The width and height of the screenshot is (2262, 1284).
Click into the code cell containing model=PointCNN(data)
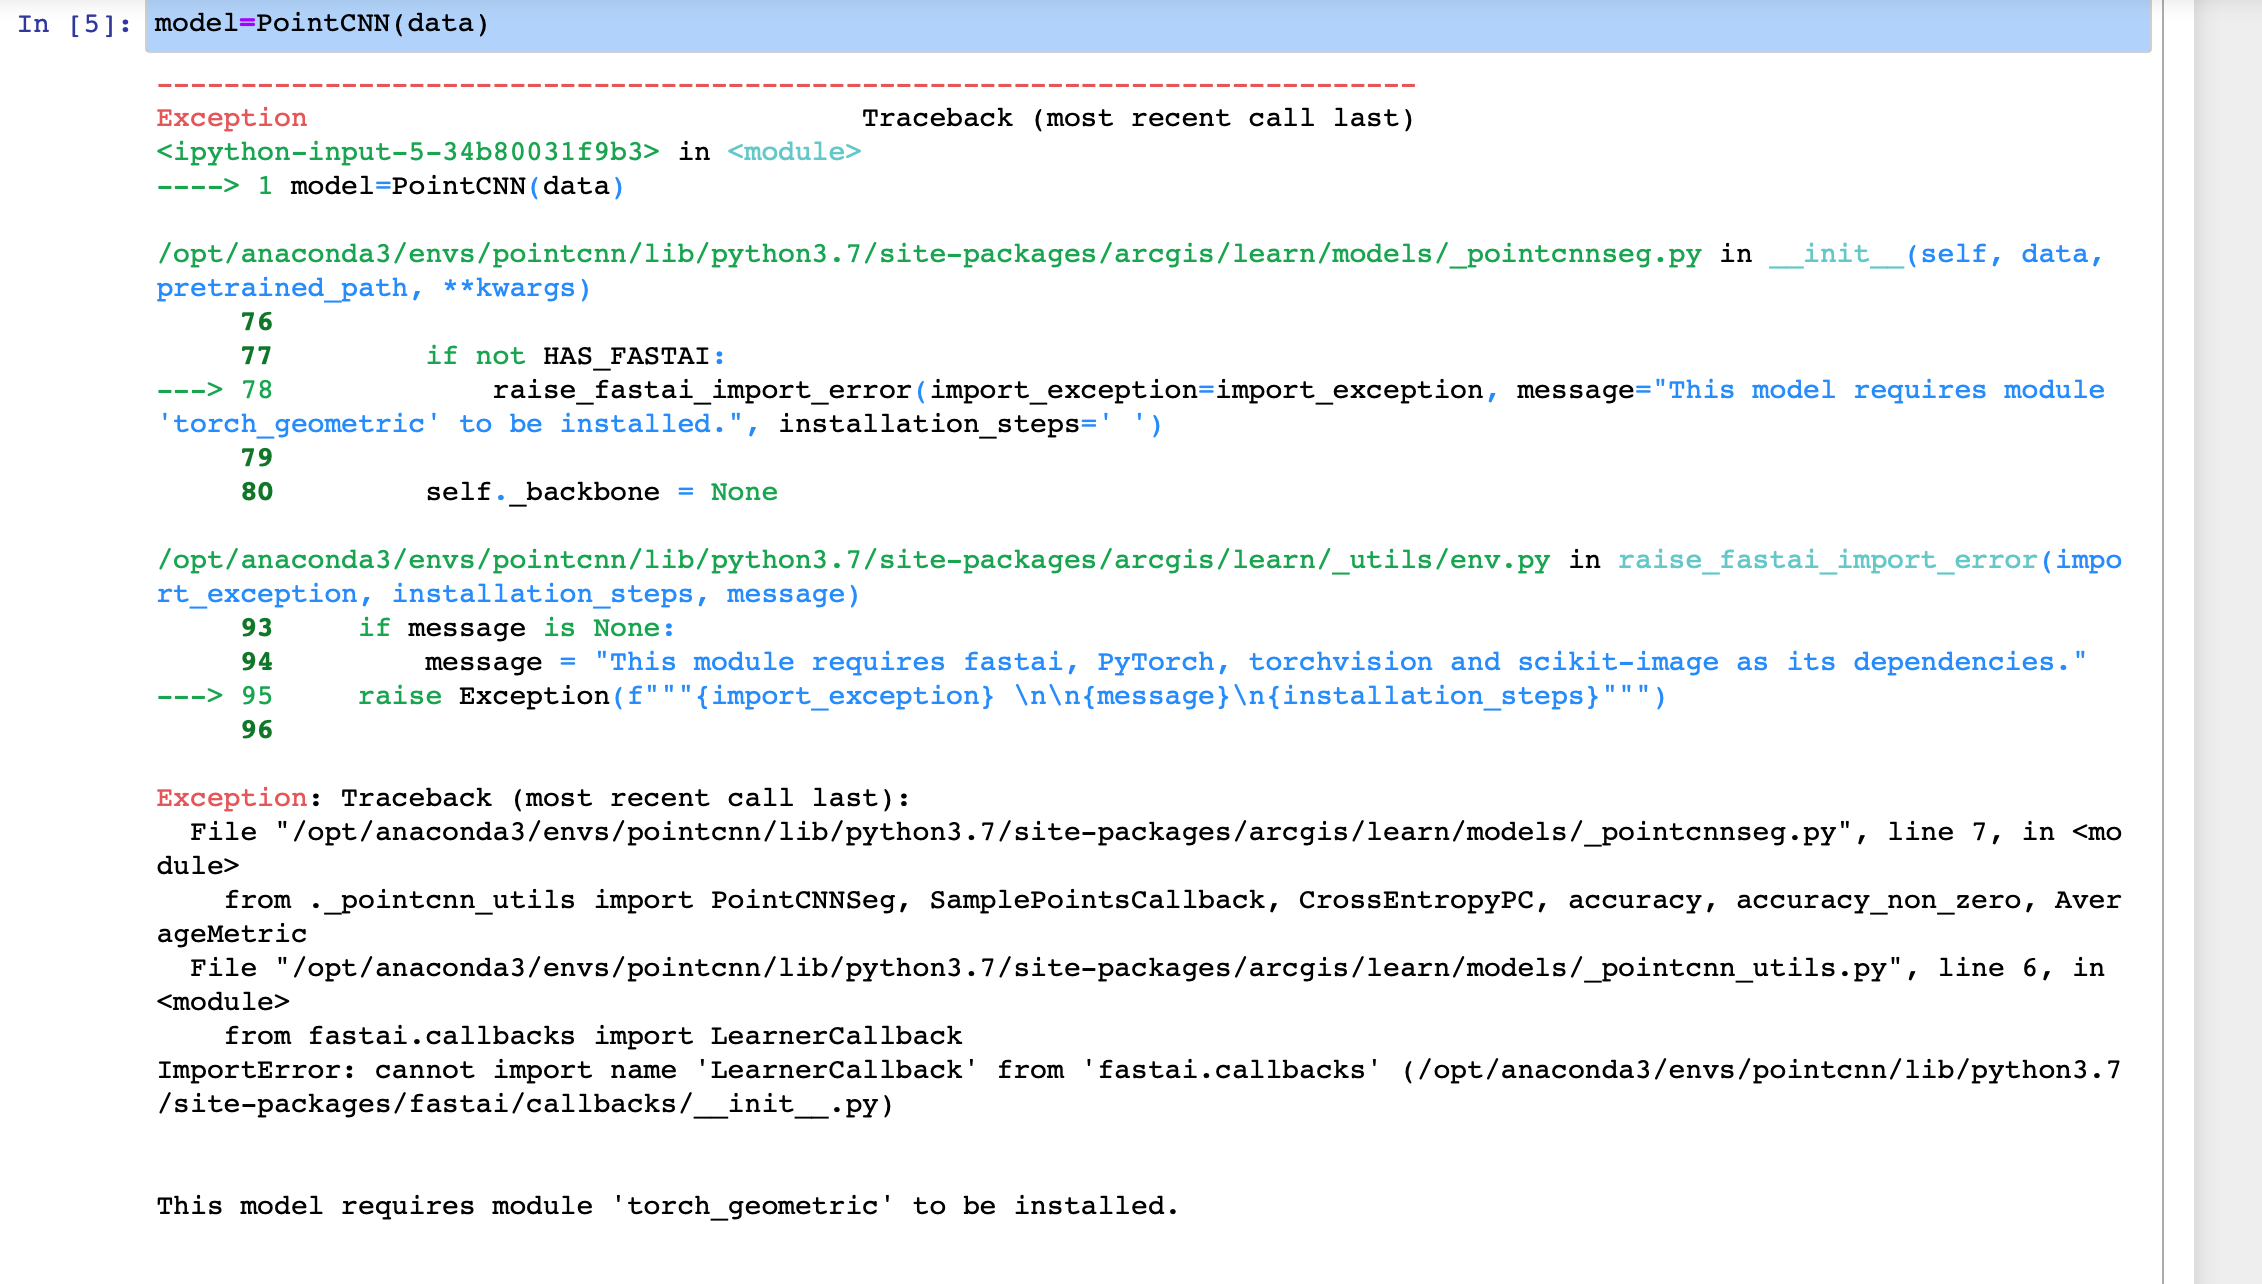(1148, 25)
